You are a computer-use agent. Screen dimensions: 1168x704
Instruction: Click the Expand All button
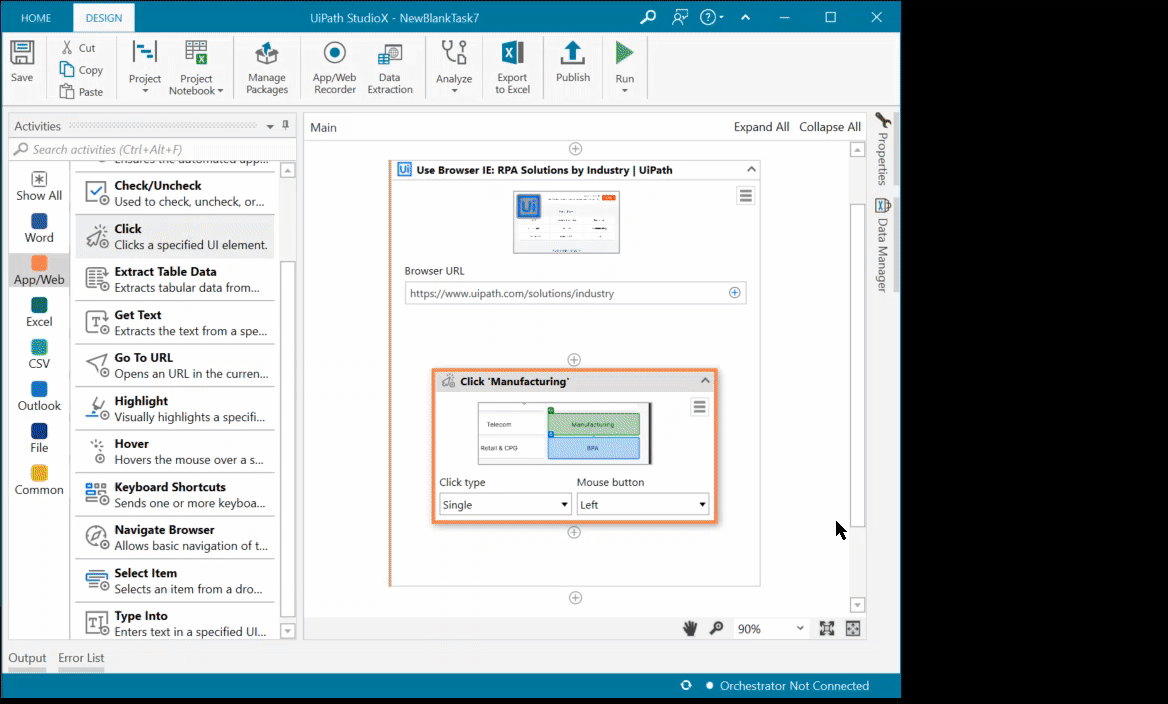click(x=761, y=127)
